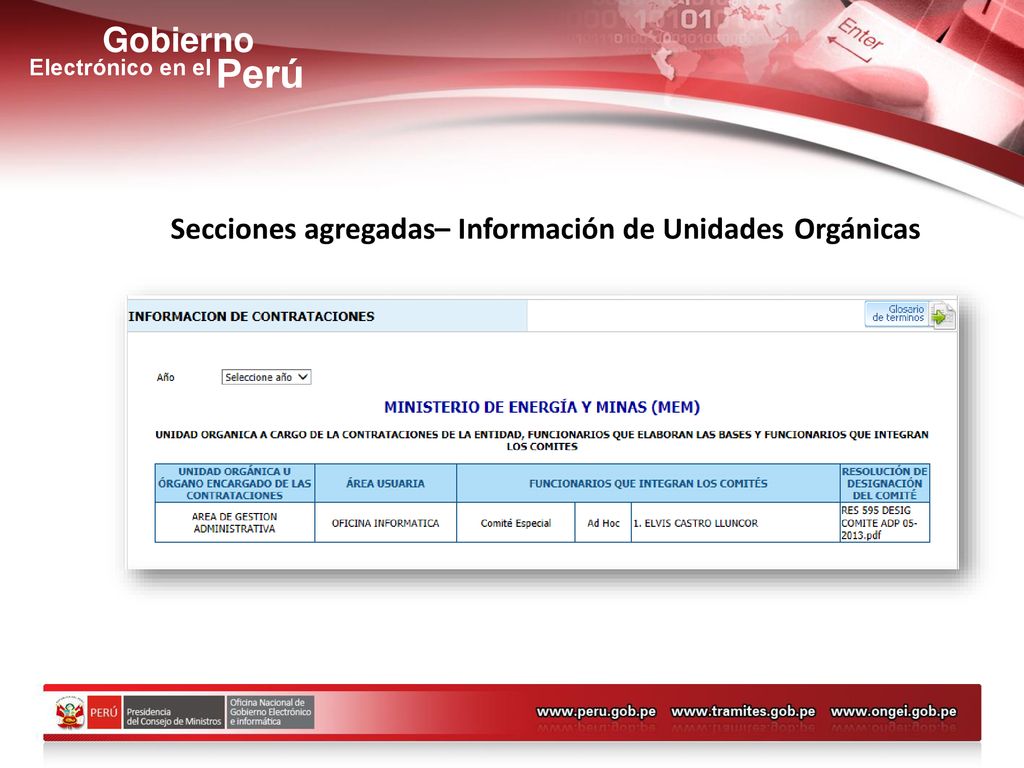
Task: Click 'Oficina Nacional de Gobierno Electrónico' badge
Action: [270, 712]
